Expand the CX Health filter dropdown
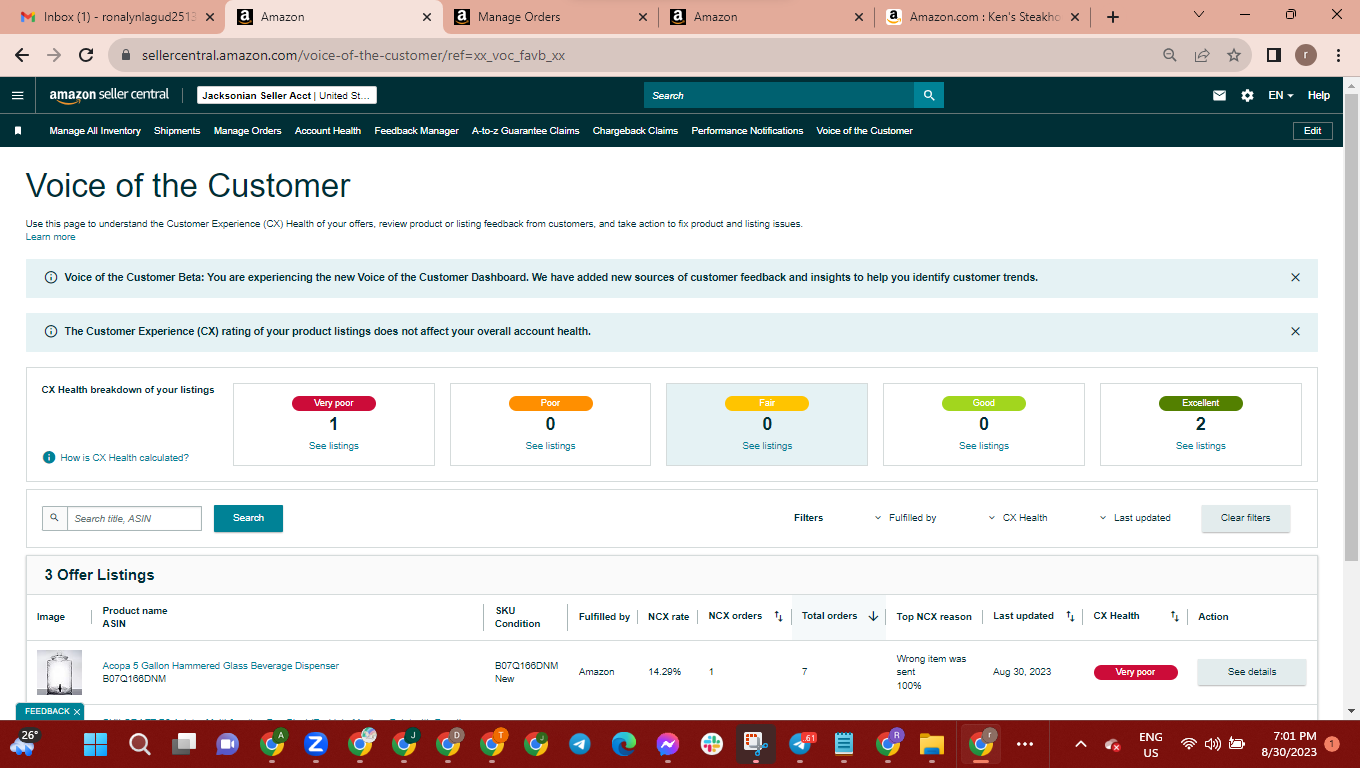1360x768 pixels. [1018, 518]
